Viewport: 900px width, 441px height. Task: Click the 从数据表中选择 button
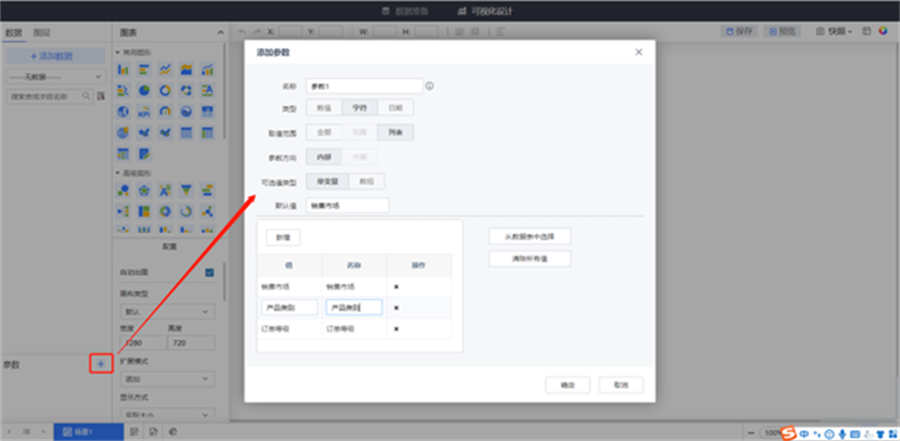(529, 237)
